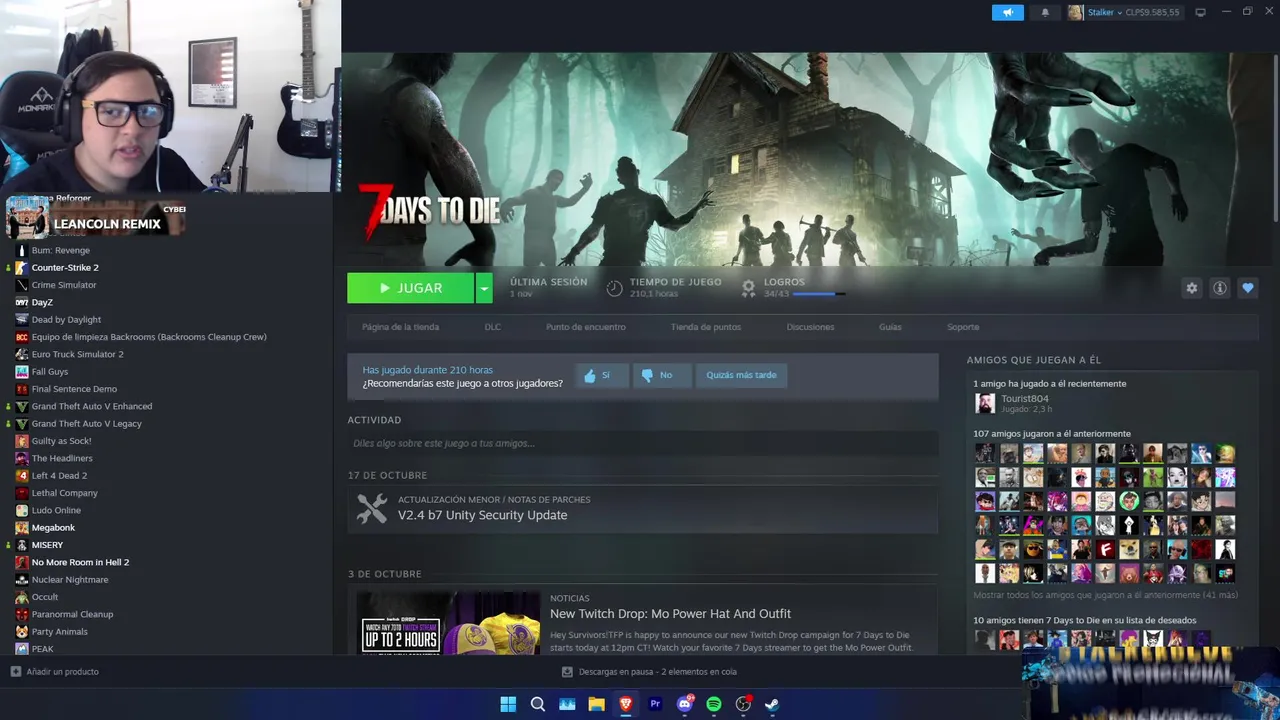Select Grand Theft Auto V Legacy
The width and height of the screenshot is (1280, 720).
[86, 423]
